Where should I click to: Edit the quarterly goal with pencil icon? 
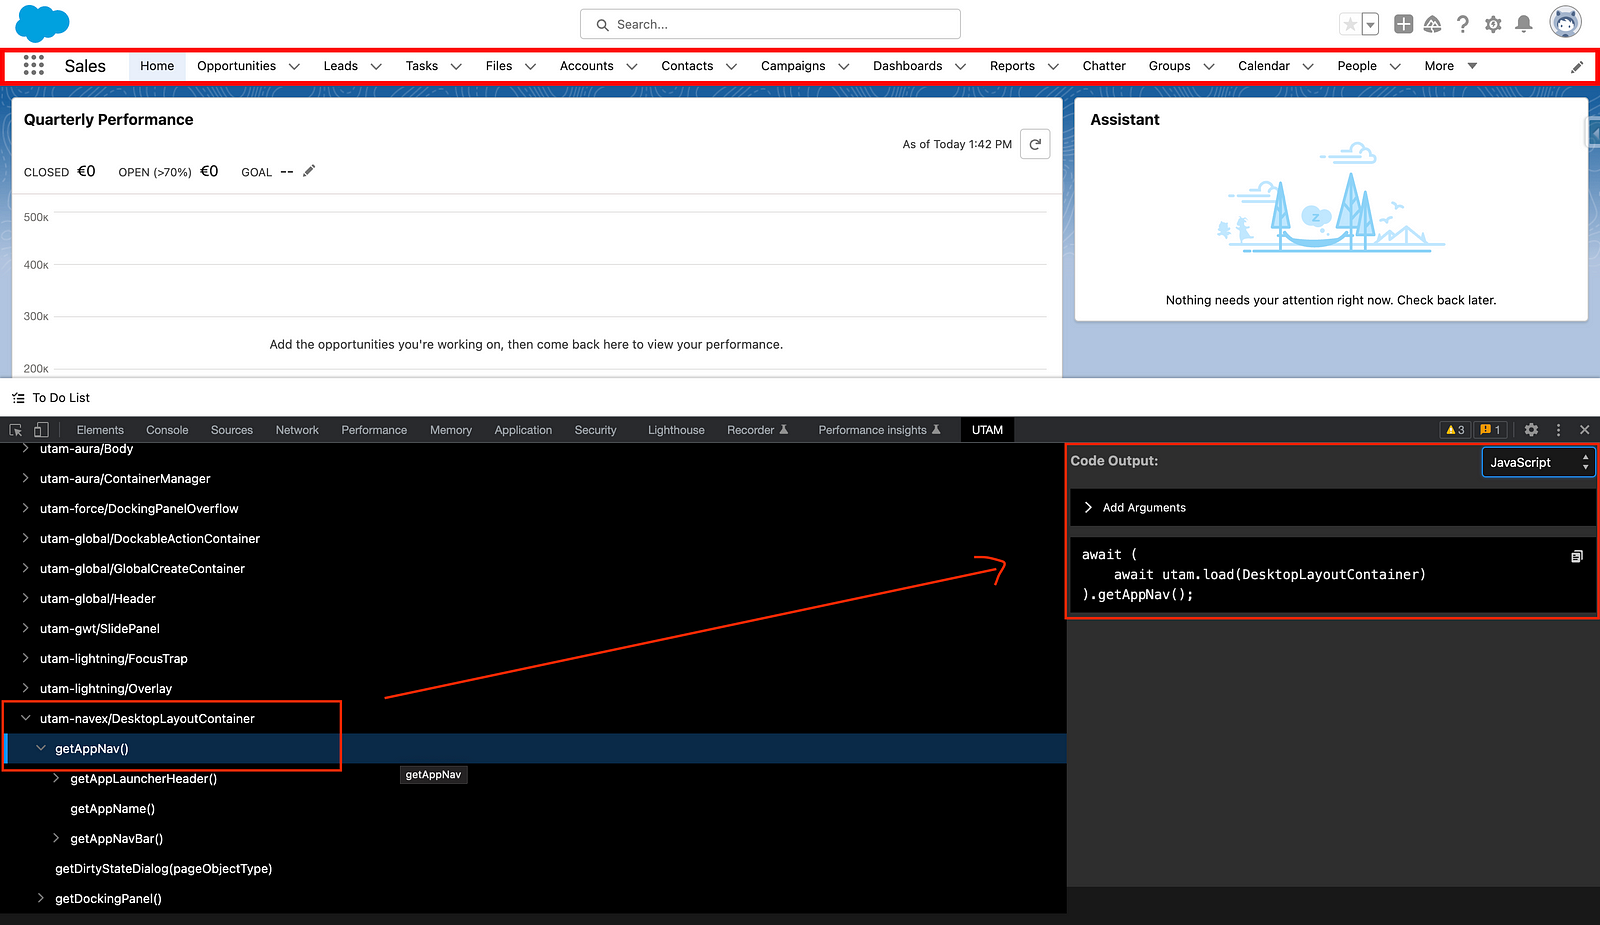coord(309,171)
